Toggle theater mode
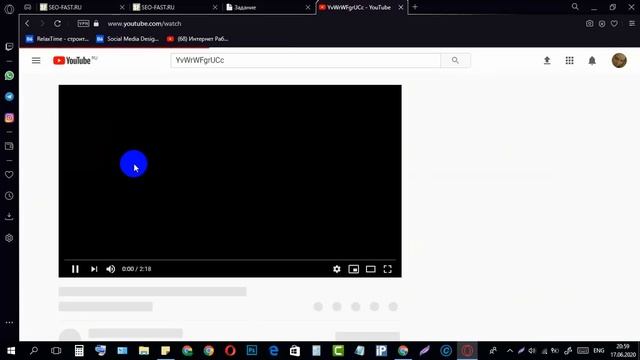The height and width of the screenshot is (360, 640). tap(371, 269)
